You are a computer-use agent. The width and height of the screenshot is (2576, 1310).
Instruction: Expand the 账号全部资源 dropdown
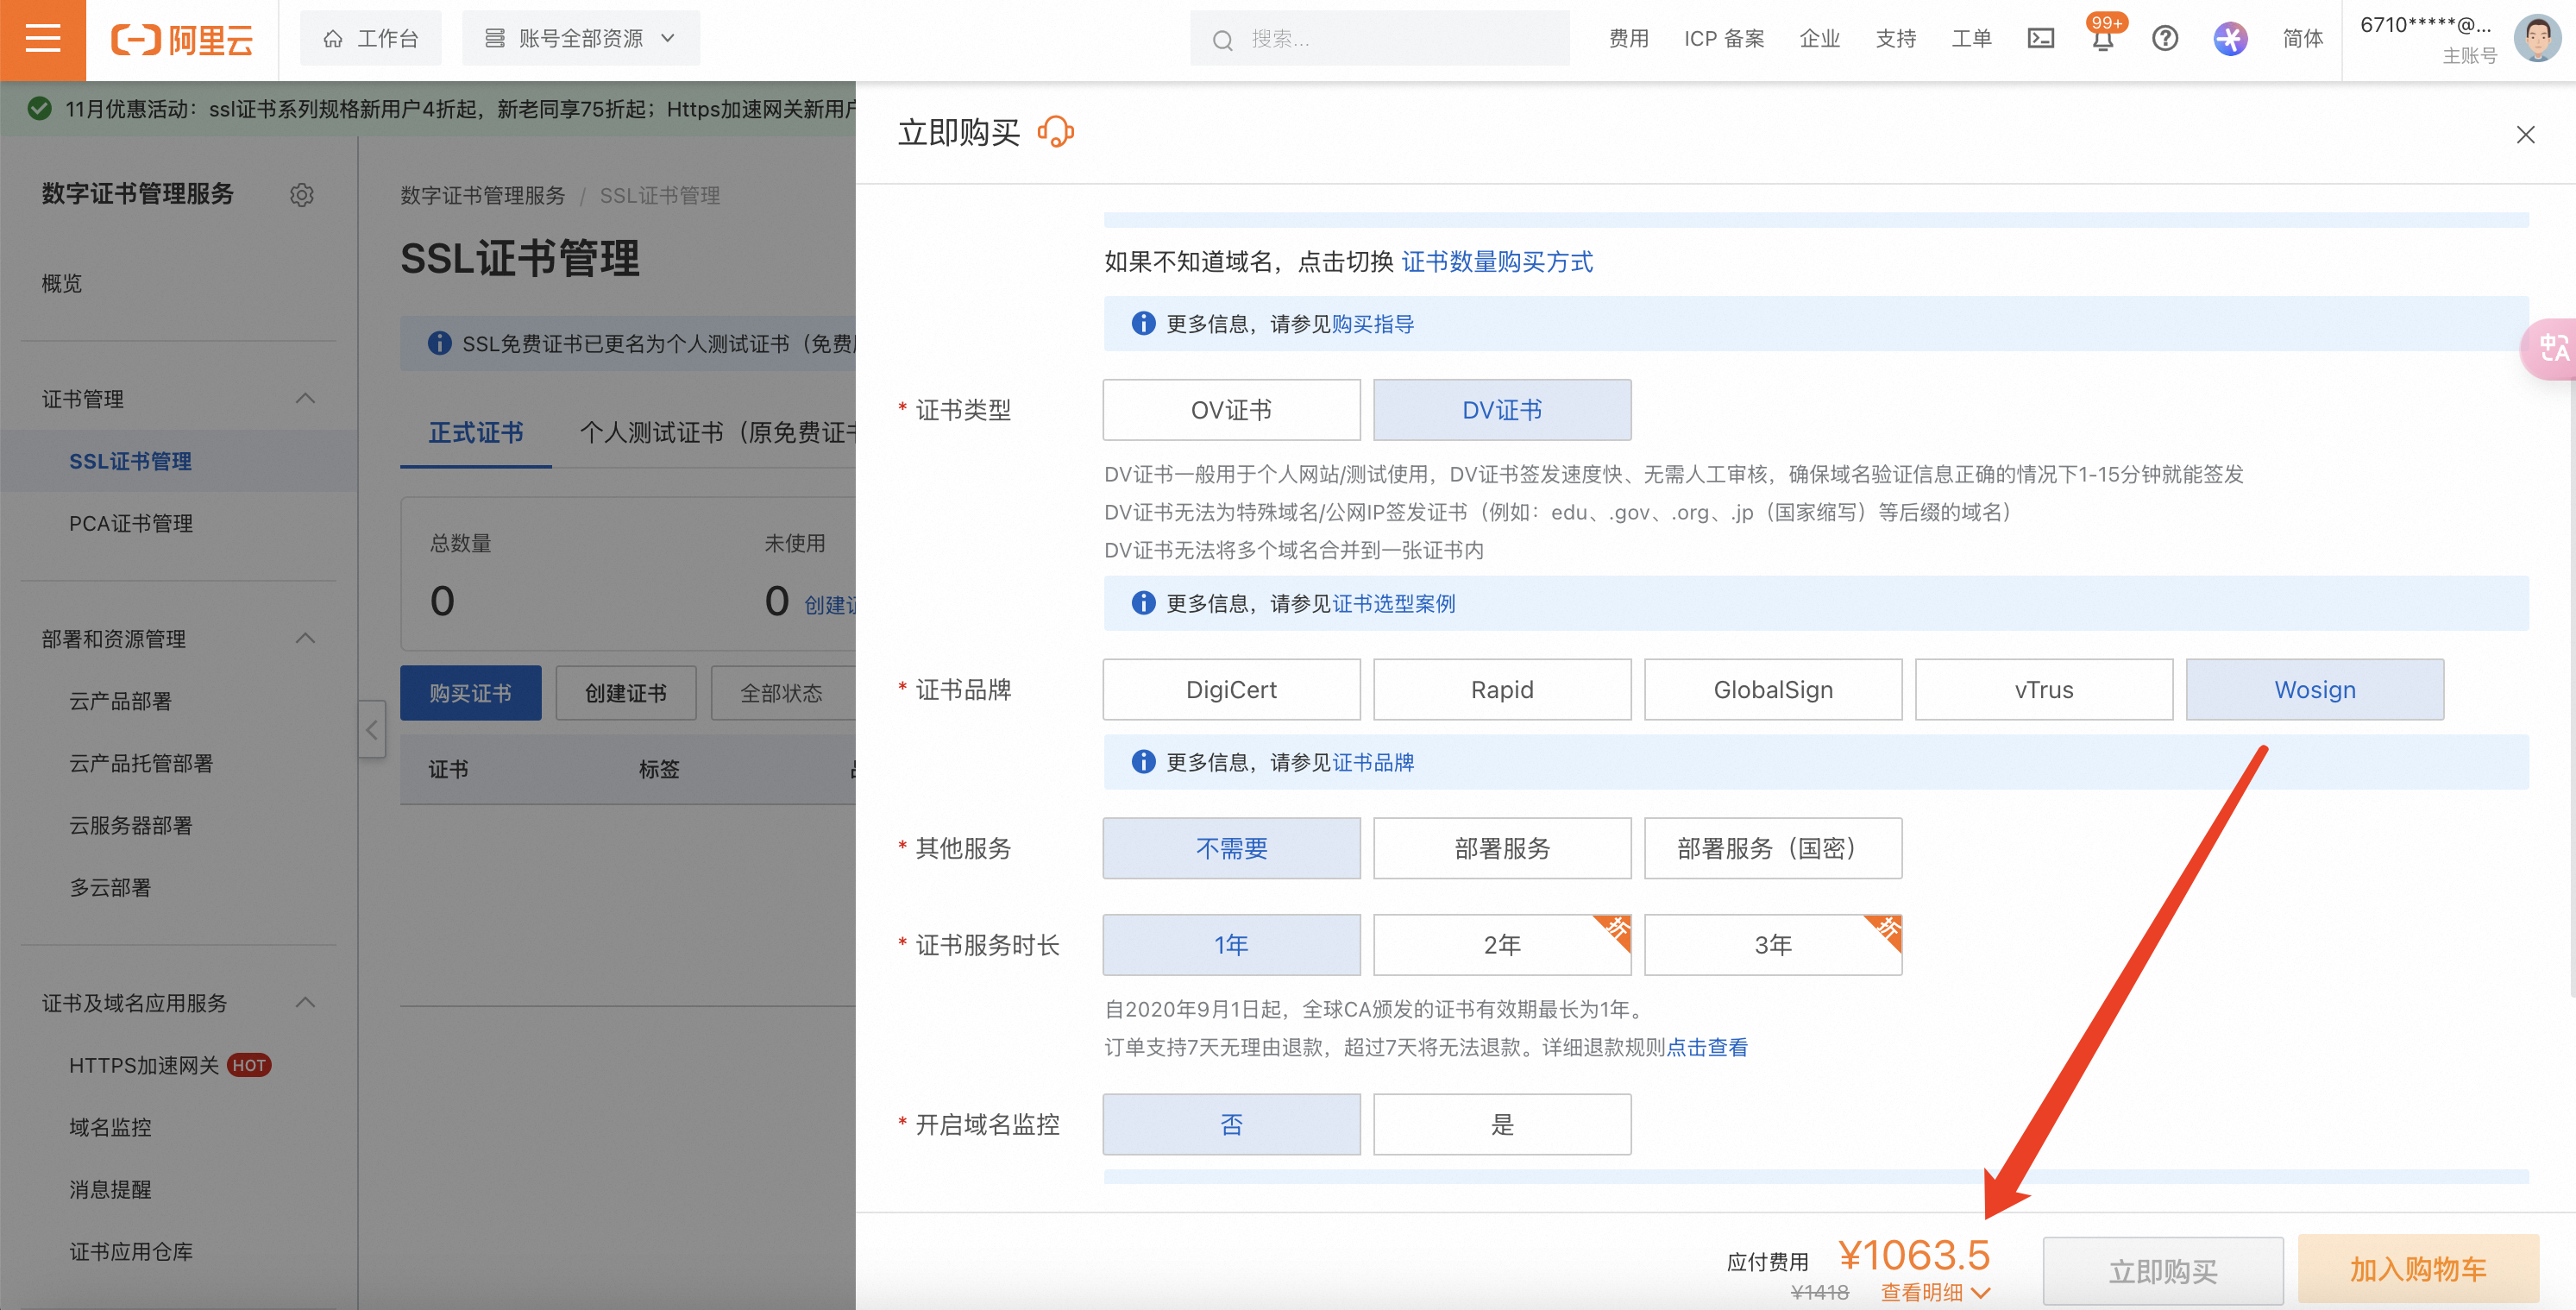pyautogui.click(x=580, y=39)
